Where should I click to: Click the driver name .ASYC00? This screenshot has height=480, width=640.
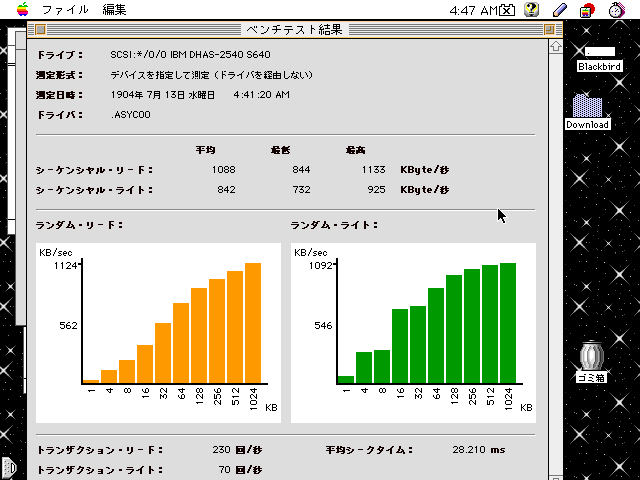[131, 115]
